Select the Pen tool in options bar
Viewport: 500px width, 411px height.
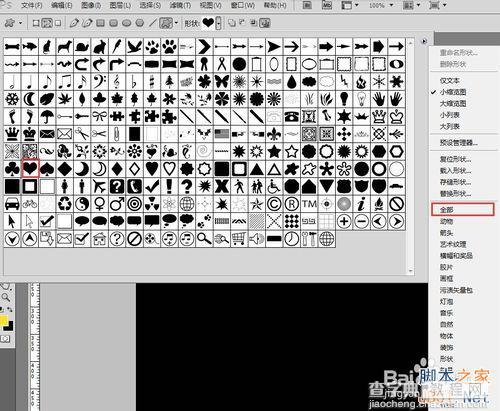(x=74, y=23)
